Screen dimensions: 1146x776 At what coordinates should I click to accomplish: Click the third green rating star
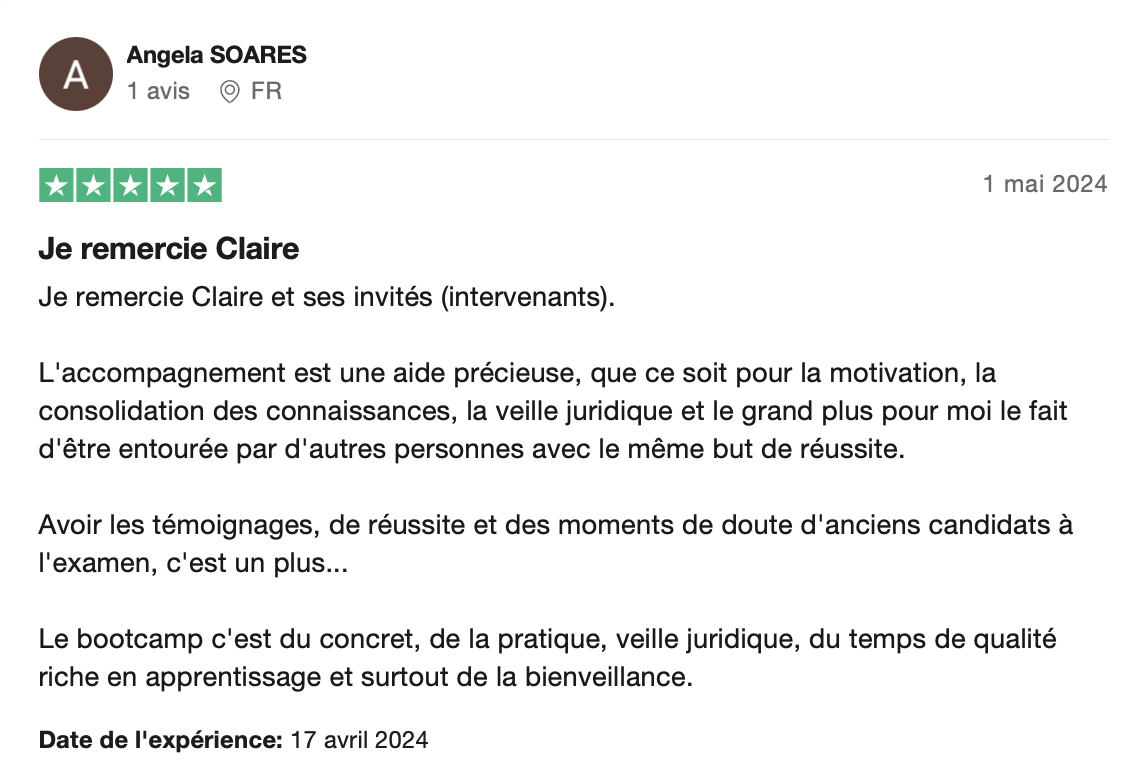130,186
